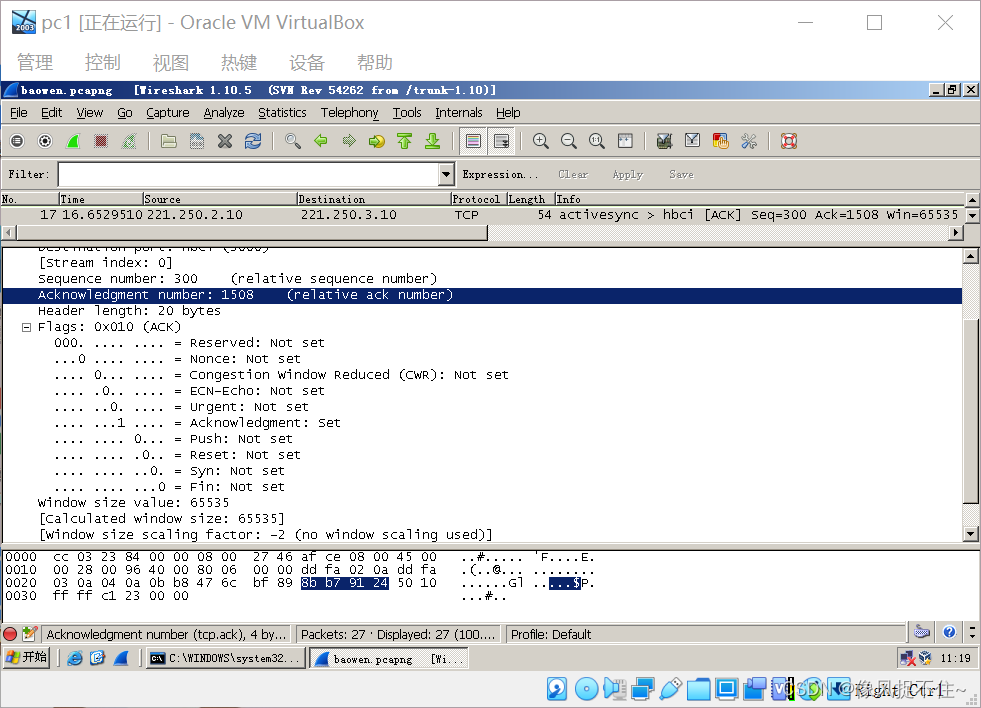Open VirtualBox 设备 menu
This screenshot has width=981, height=708.
pyautogui.click(x=307, y=63)
